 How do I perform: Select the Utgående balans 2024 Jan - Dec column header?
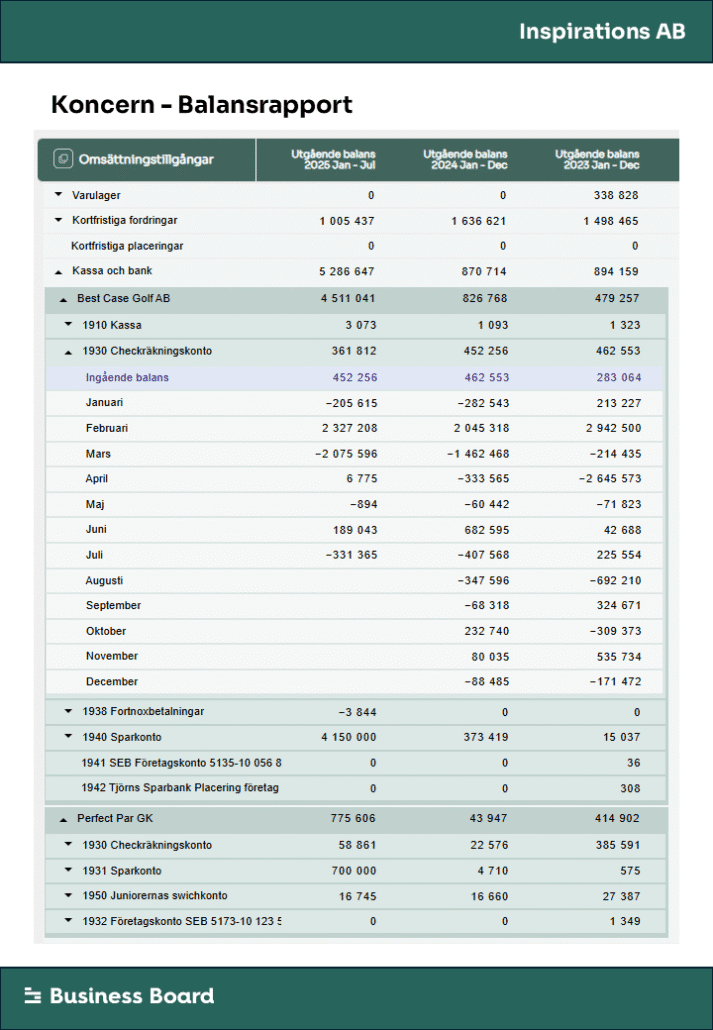tap(465, 159)
